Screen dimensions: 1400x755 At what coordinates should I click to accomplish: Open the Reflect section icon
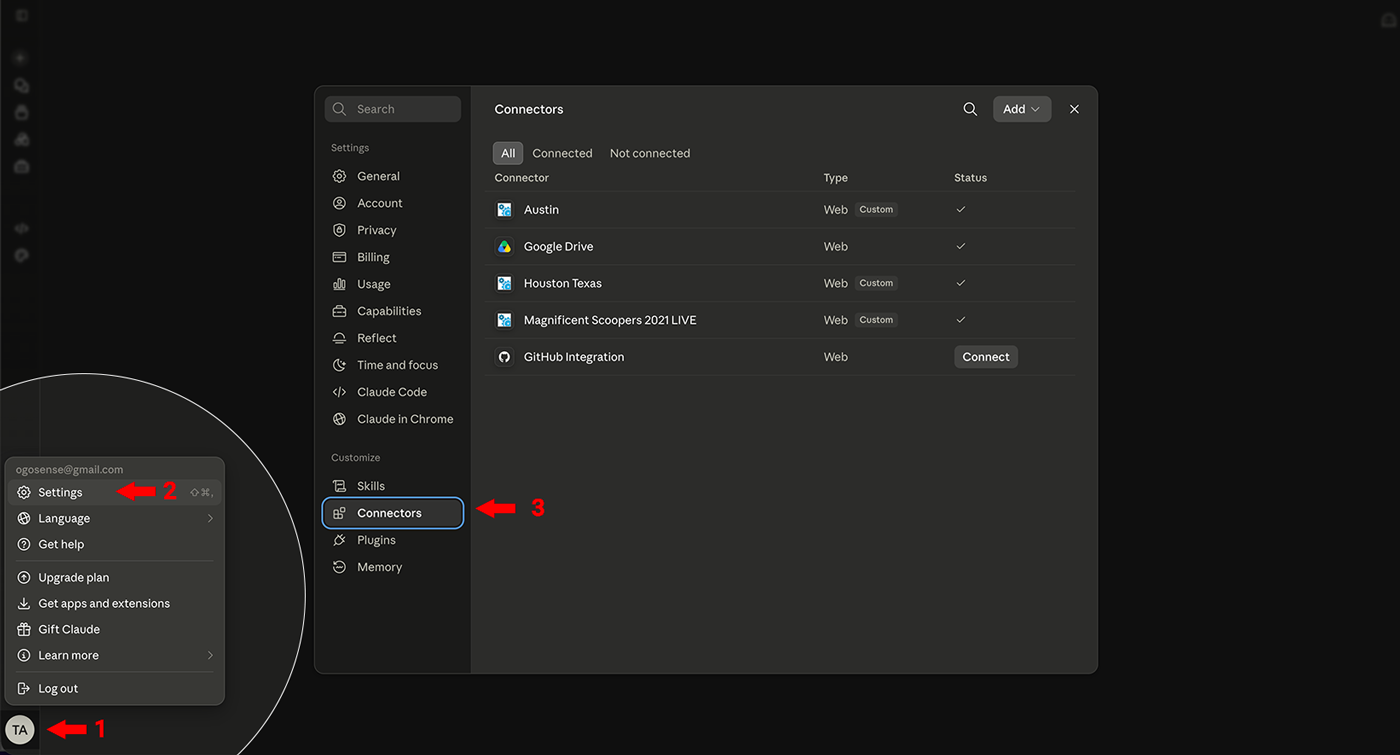click(339, 338)
